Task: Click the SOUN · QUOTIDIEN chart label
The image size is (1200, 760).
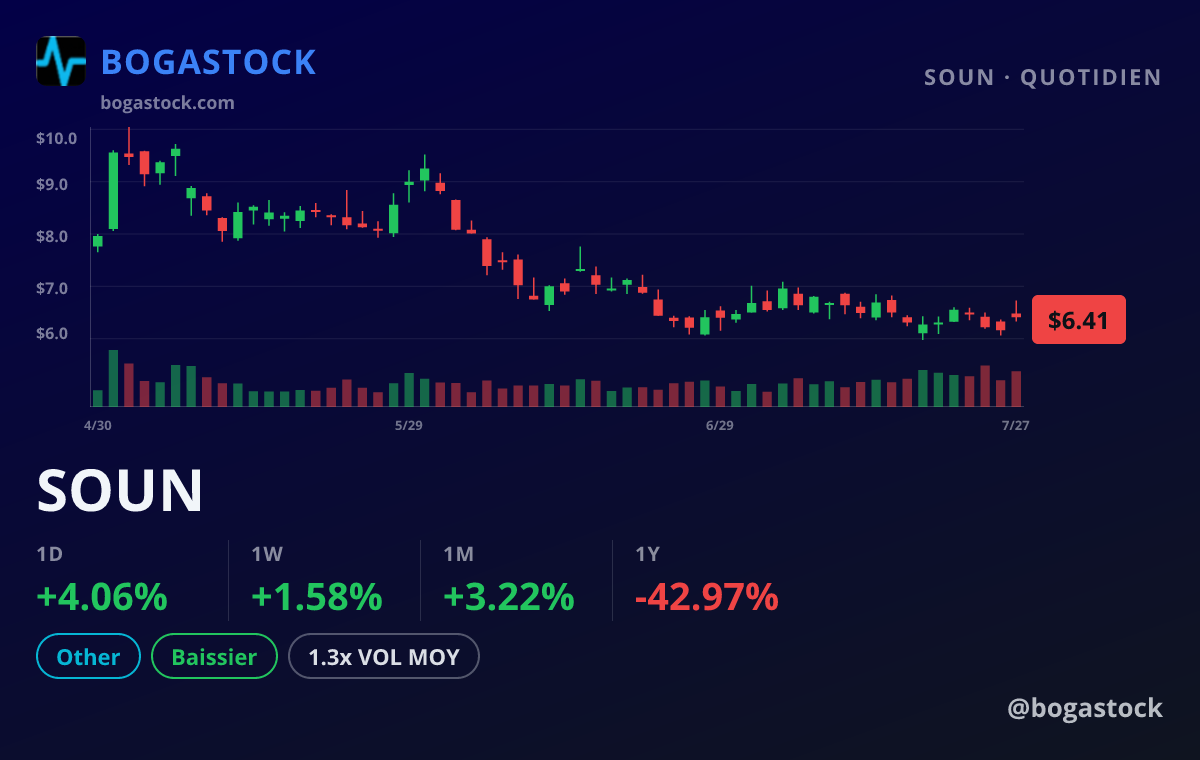Action: click(1043, 78)
